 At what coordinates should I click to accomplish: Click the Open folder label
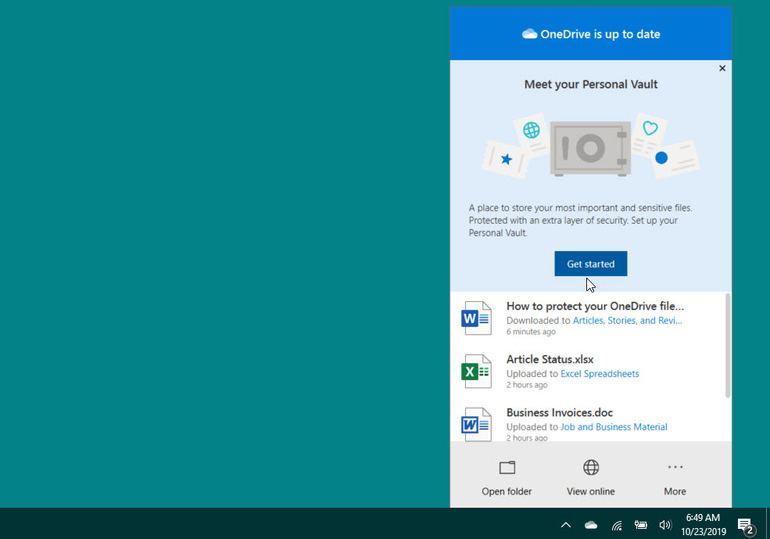pos(506,491)
